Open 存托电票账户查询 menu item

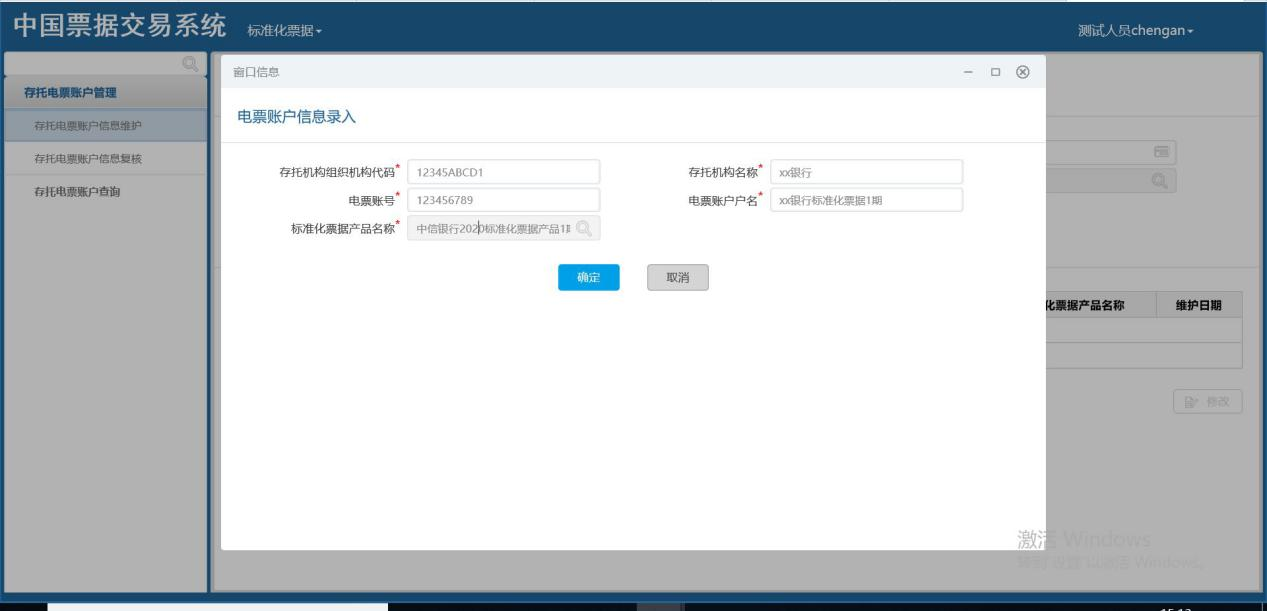[106, 191]
